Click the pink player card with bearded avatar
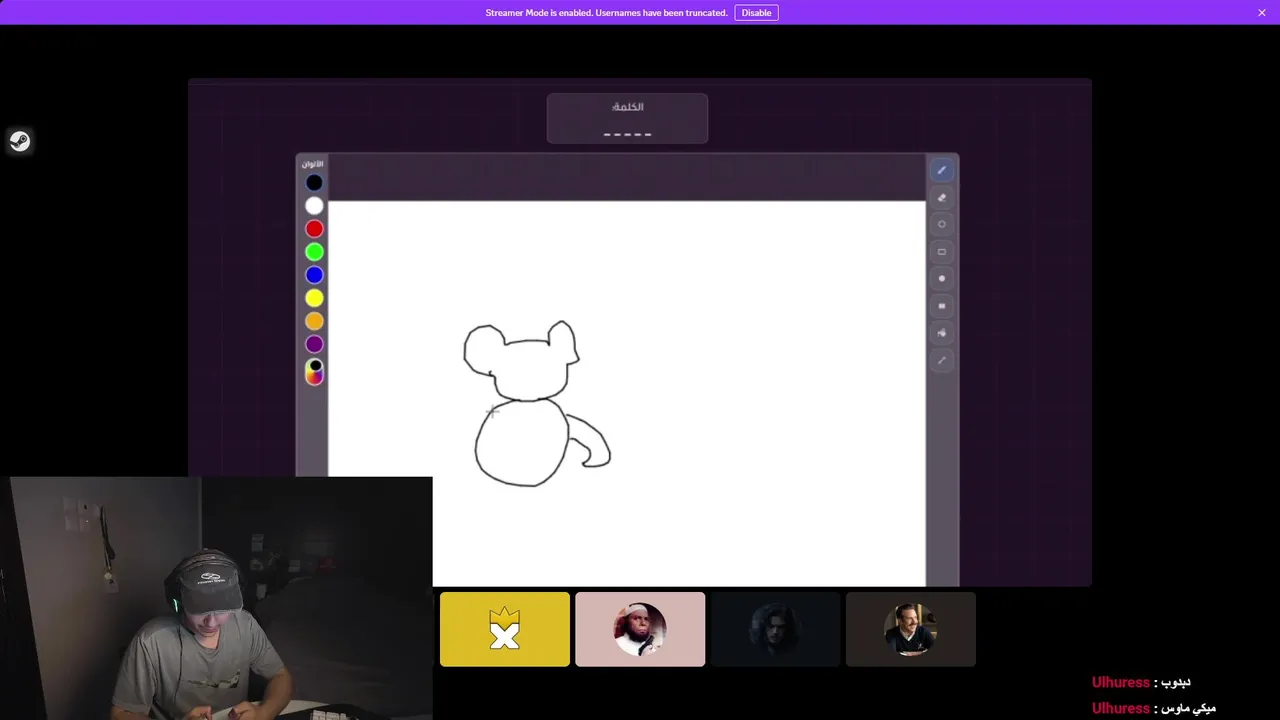This screenshot has height=720, width=1280. pyautogui.click(x=640, y=629)
